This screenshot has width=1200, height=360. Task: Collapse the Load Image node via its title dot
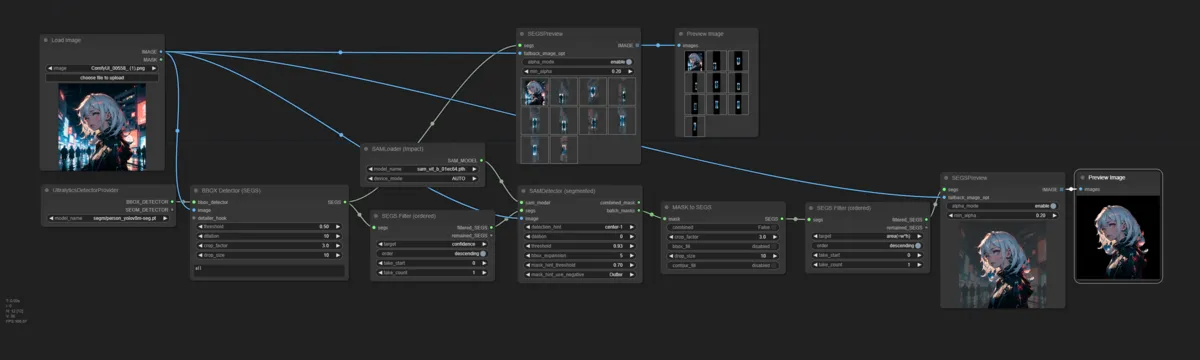46,40
